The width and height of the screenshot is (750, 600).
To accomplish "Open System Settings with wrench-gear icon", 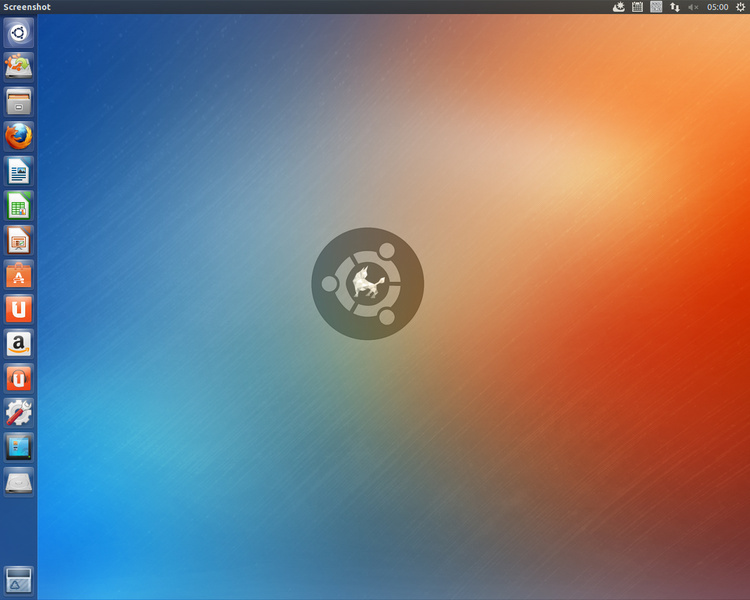I will [x=19, y=413].
